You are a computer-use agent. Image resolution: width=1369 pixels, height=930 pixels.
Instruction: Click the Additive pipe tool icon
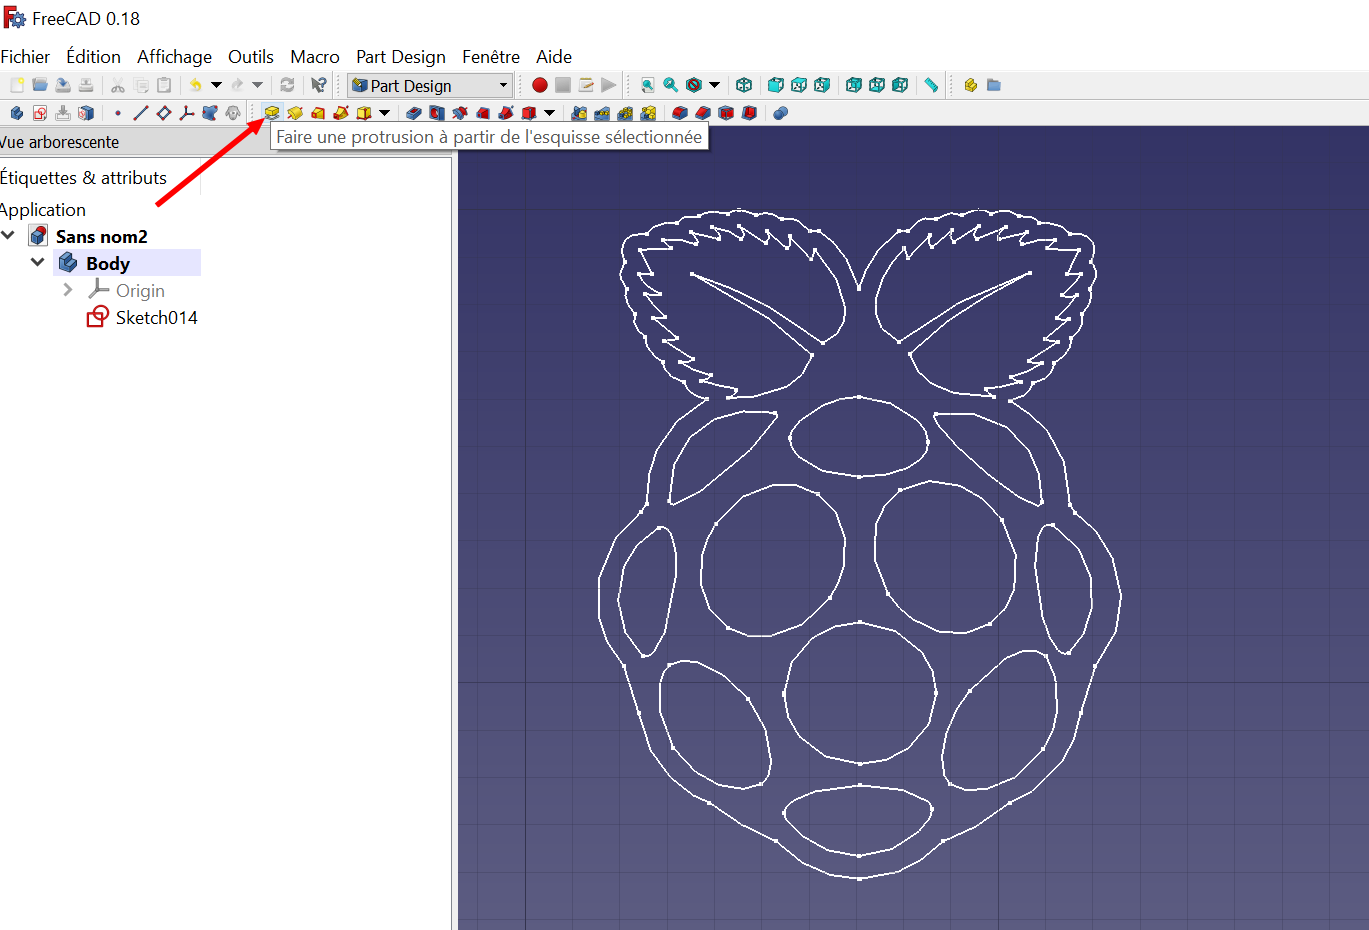tap(341, 113)
